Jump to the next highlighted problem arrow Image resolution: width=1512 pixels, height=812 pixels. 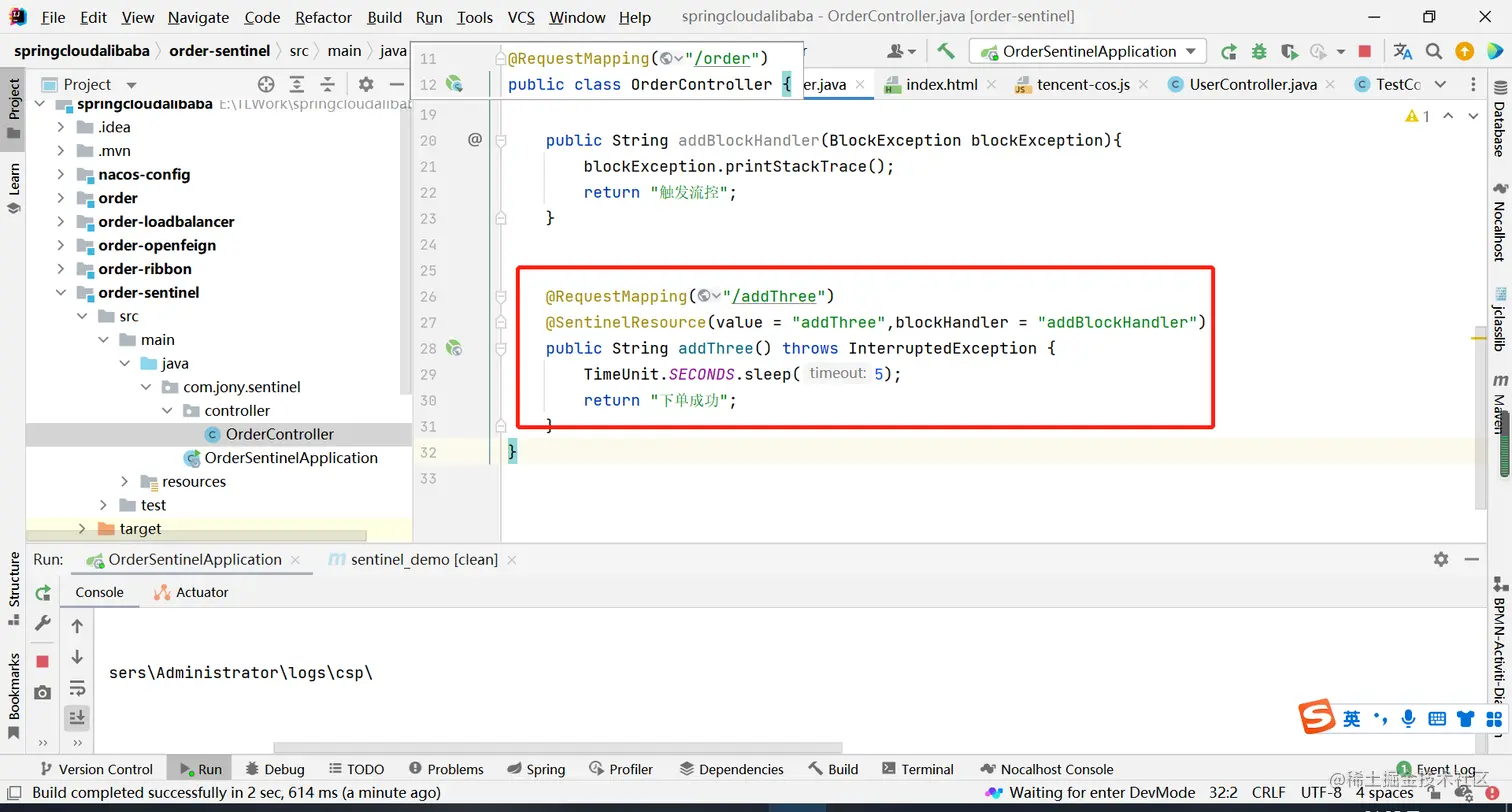click(x=1473, y=116)
